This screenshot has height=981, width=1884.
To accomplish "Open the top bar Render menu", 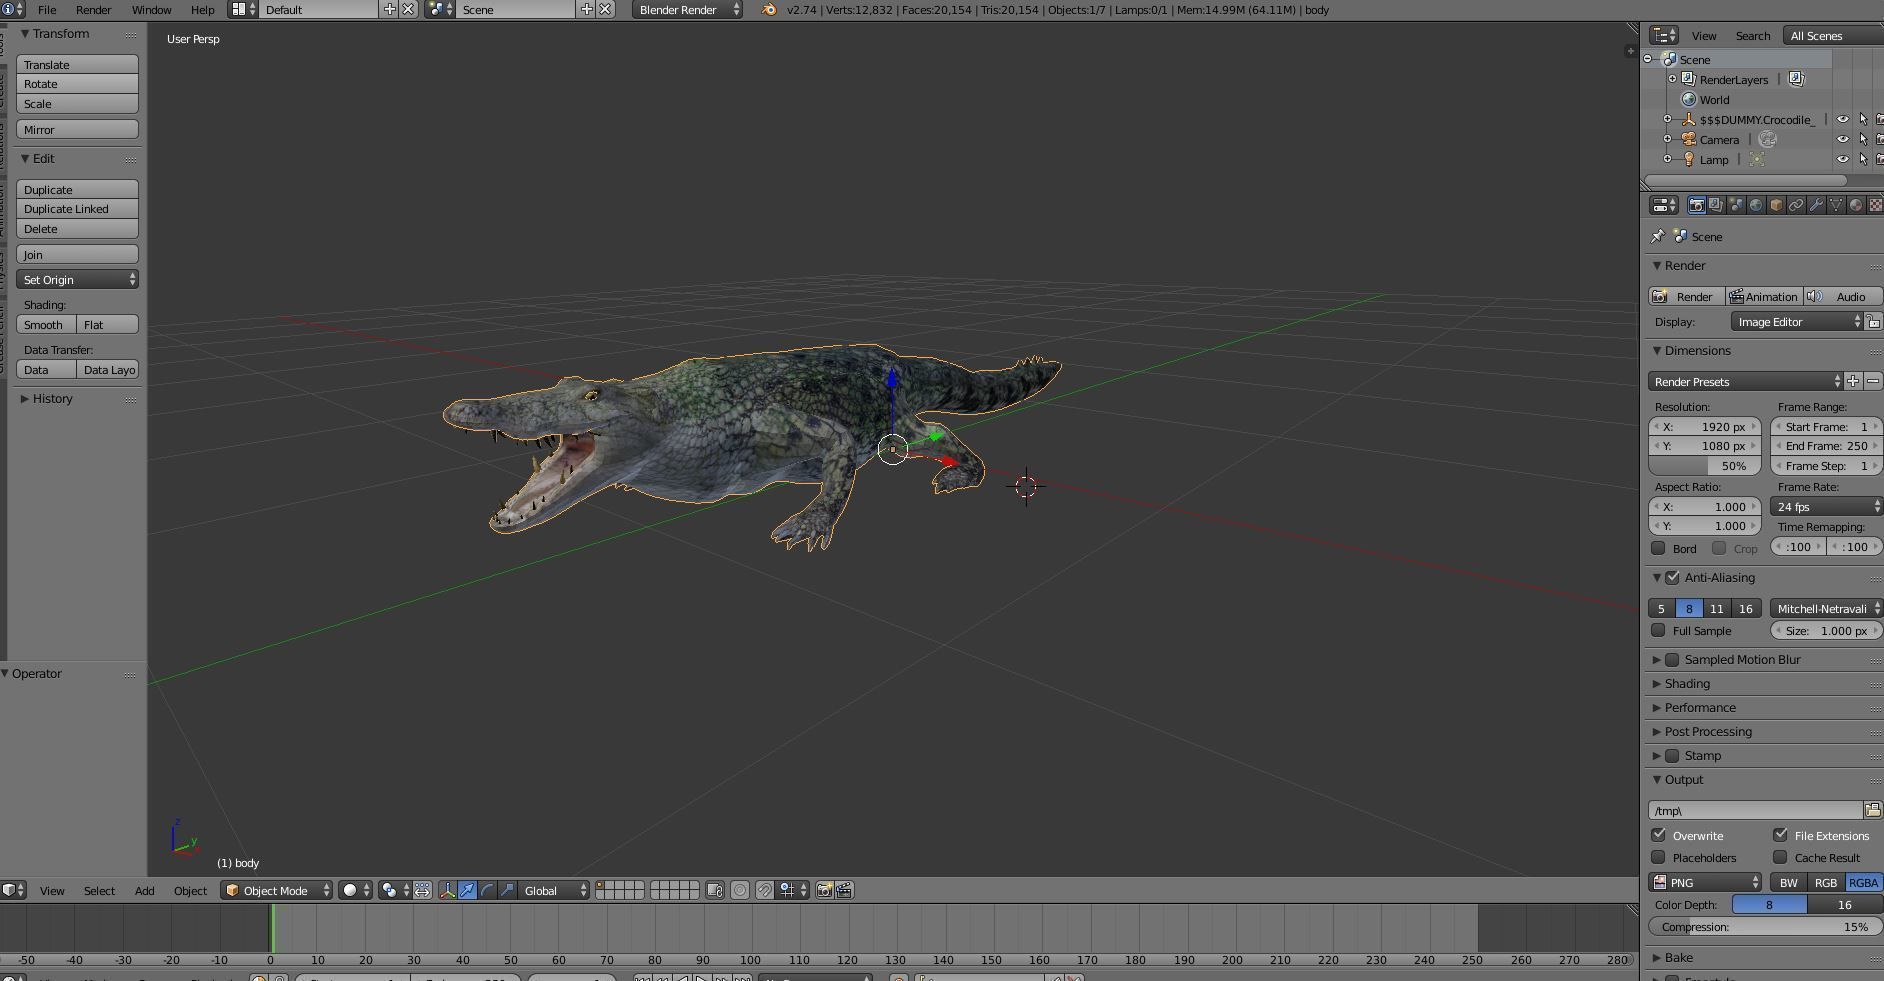I will [x=94, y=9].
